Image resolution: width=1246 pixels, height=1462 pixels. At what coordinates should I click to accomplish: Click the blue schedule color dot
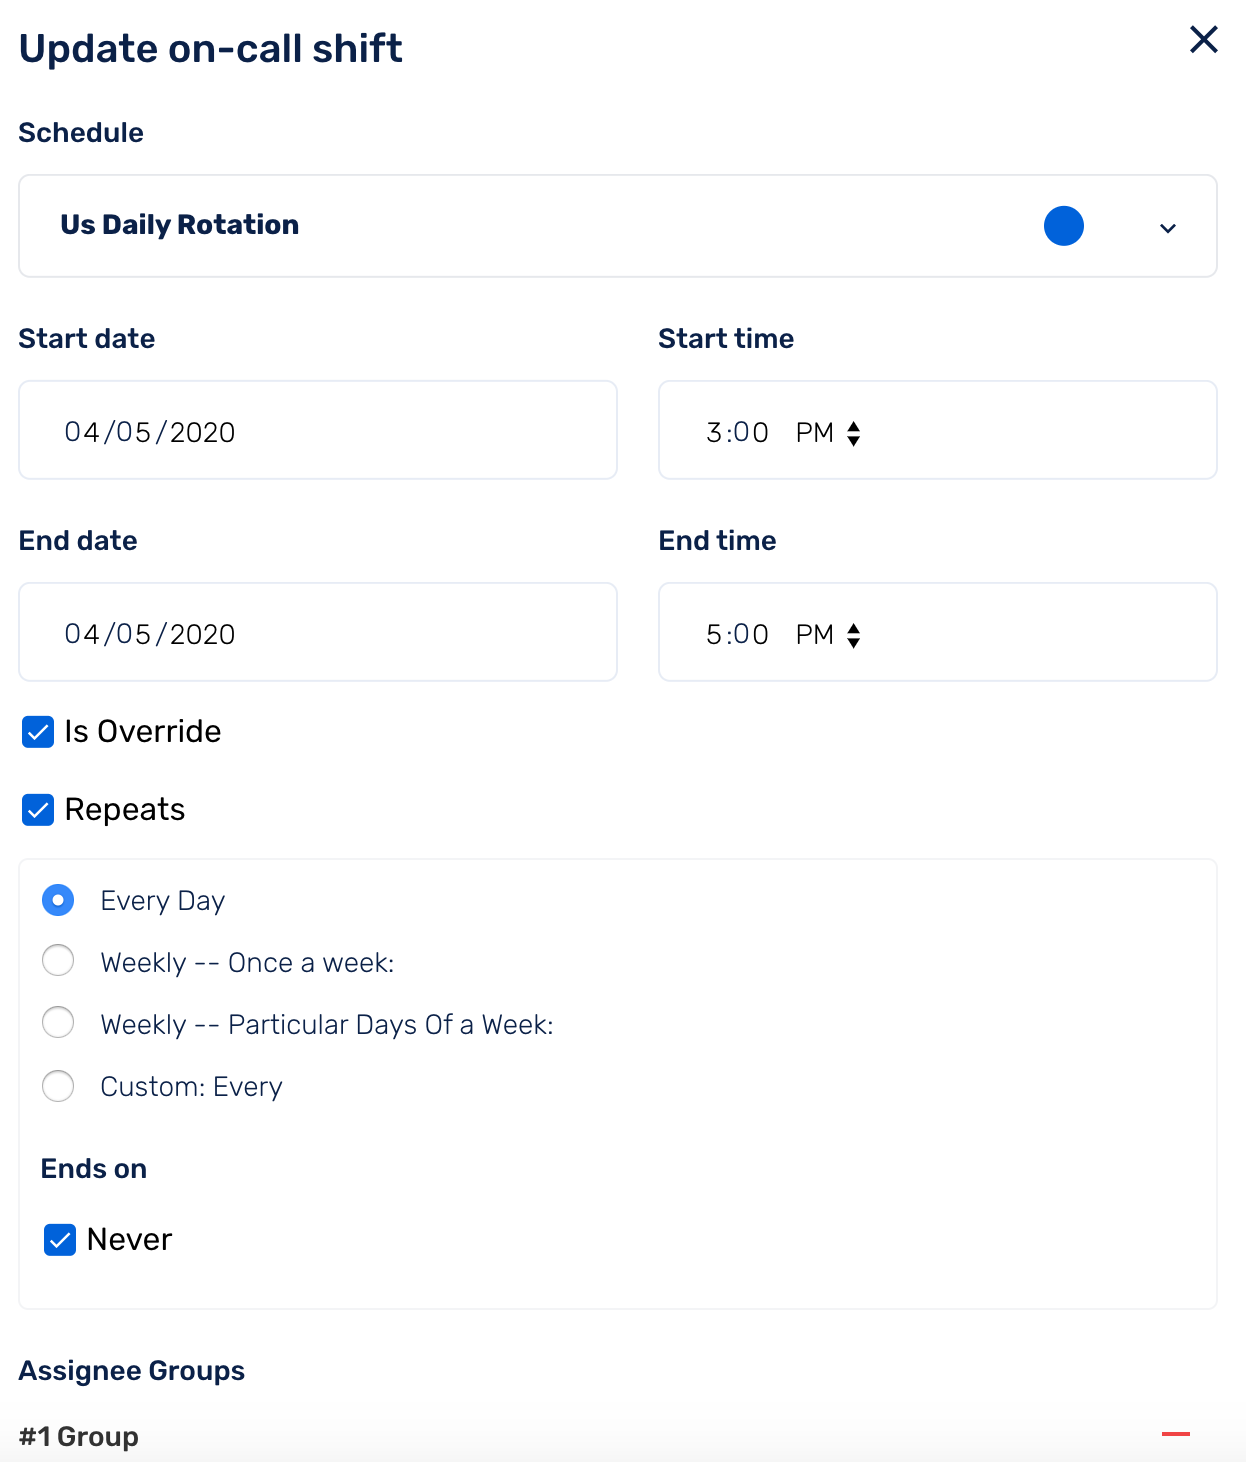pos(1064,226)
